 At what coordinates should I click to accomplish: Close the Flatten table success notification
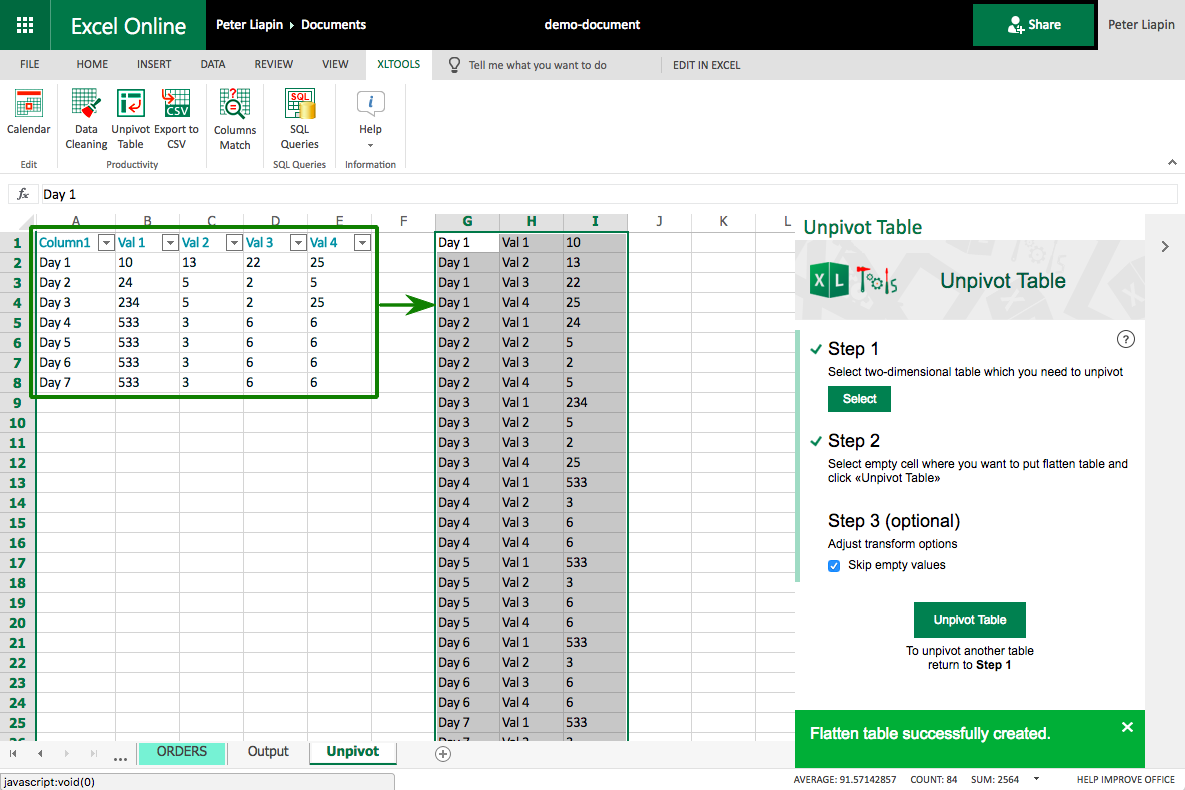pyautogui.click(x=1127, y=727)
